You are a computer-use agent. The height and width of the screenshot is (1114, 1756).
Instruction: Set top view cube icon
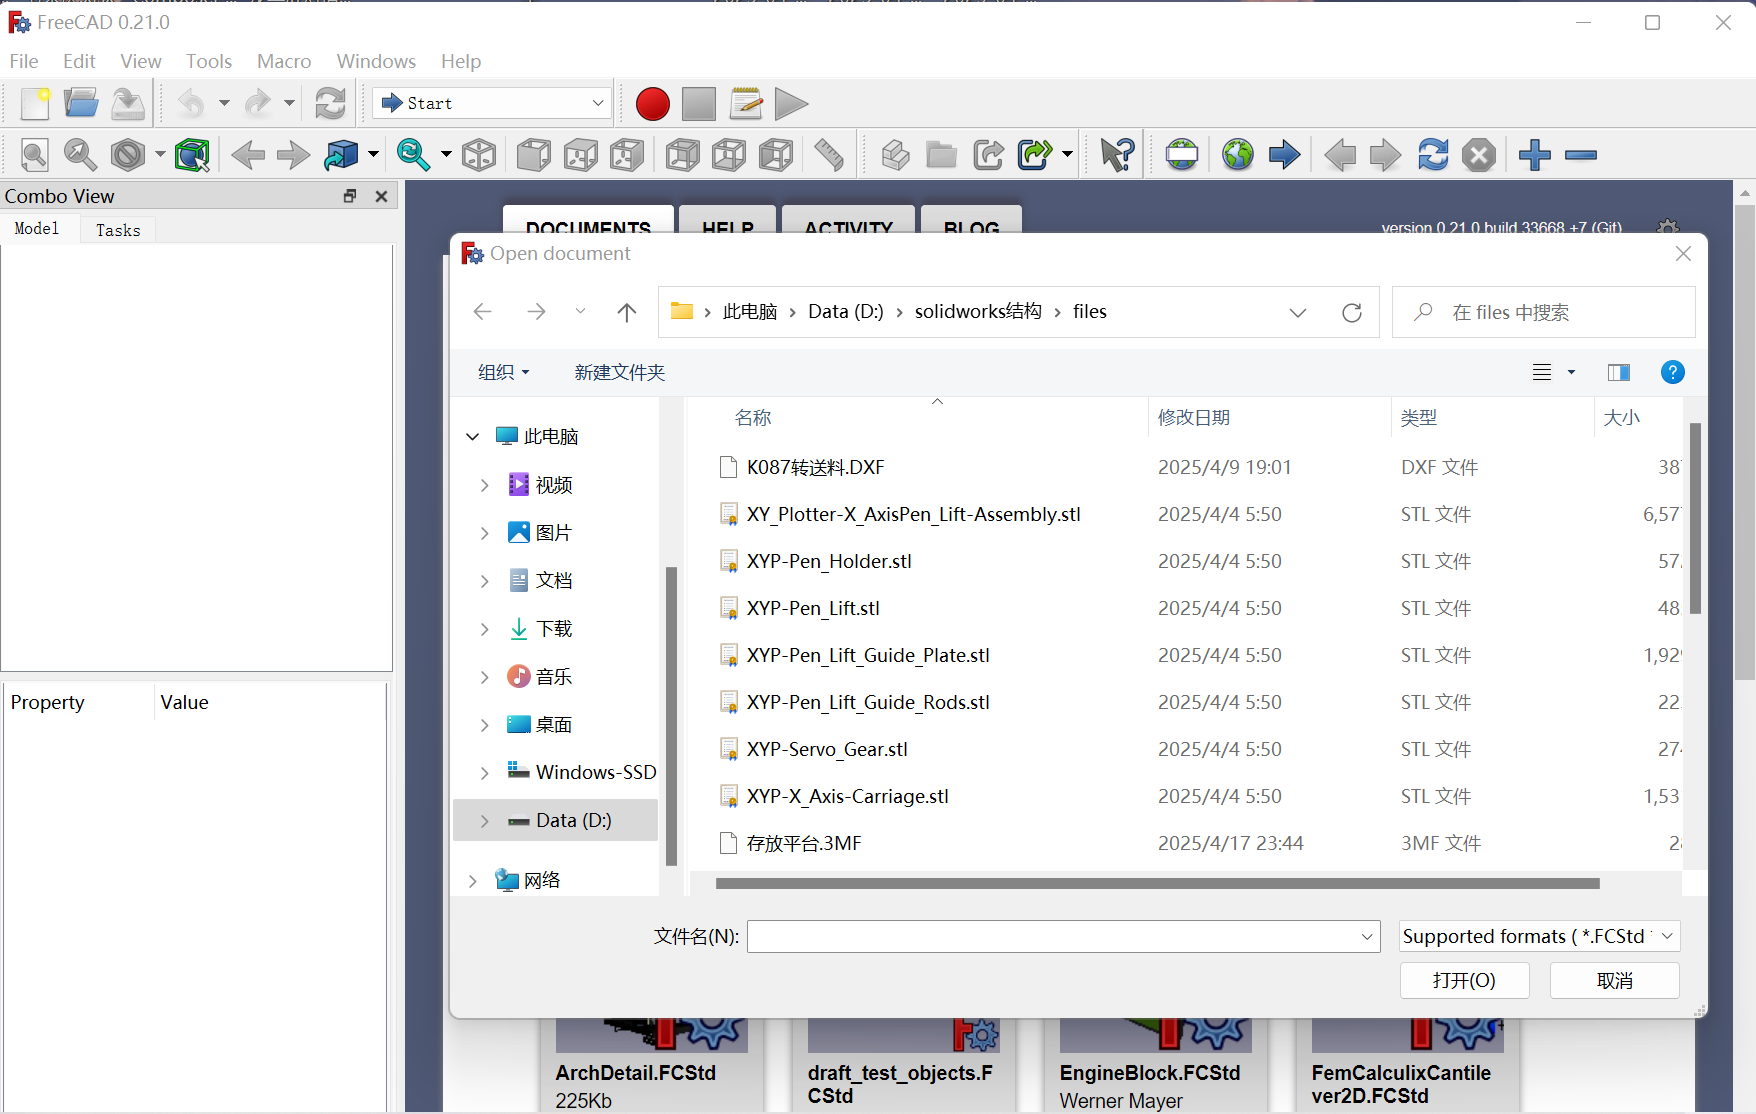pyautogui.click(x=581, y=155)
